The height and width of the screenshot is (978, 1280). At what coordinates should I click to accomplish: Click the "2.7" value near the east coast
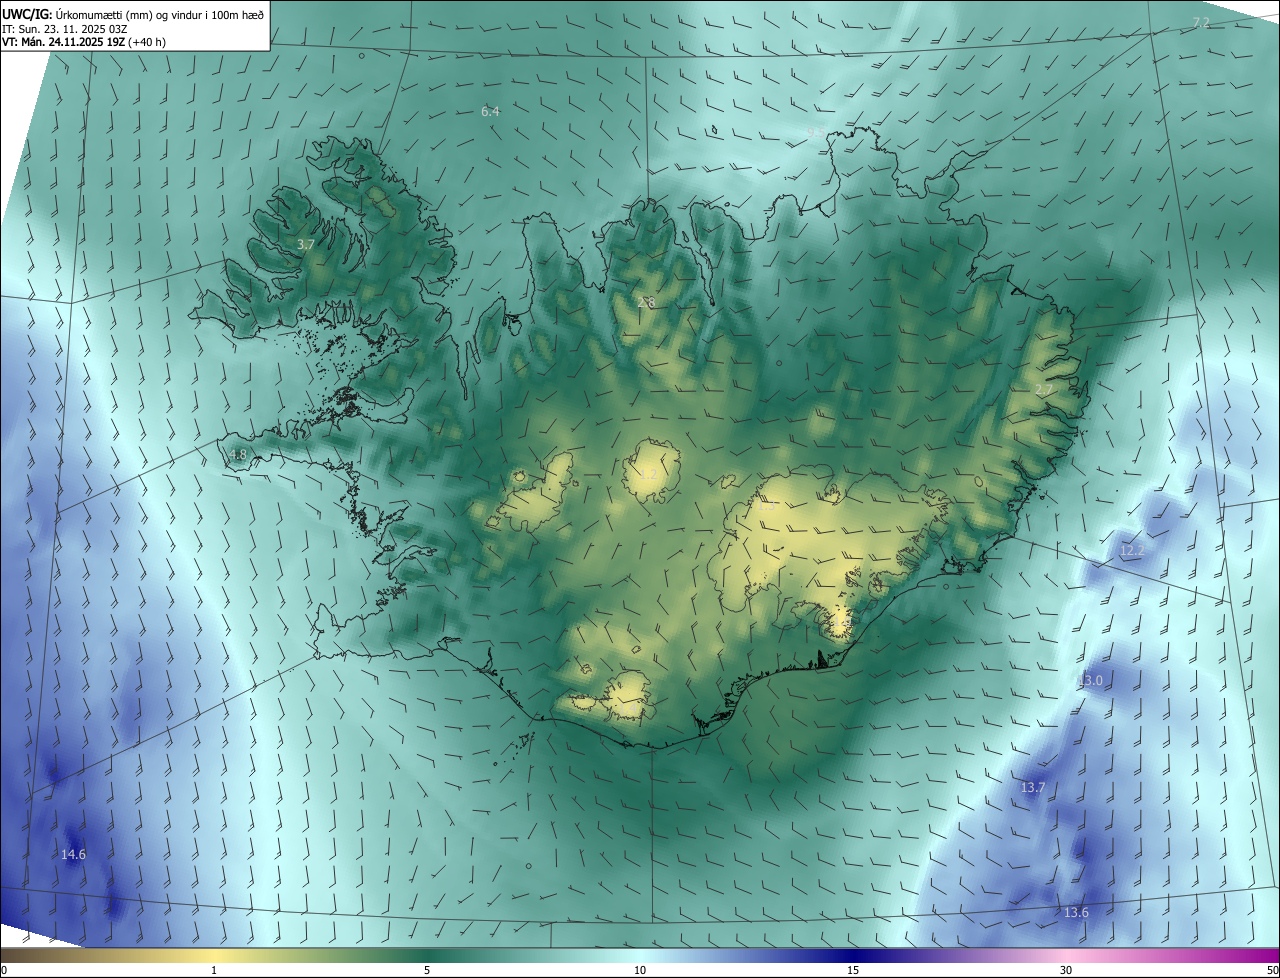[1044, 390]
